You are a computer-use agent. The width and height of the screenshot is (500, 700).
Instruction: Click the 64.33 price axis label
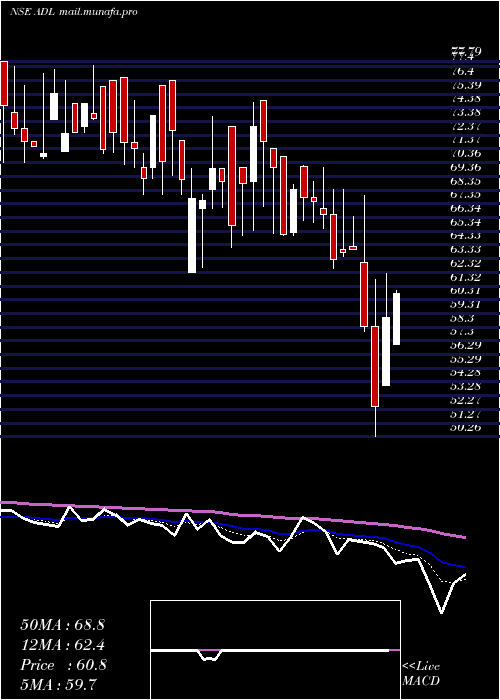coord(465,236)
